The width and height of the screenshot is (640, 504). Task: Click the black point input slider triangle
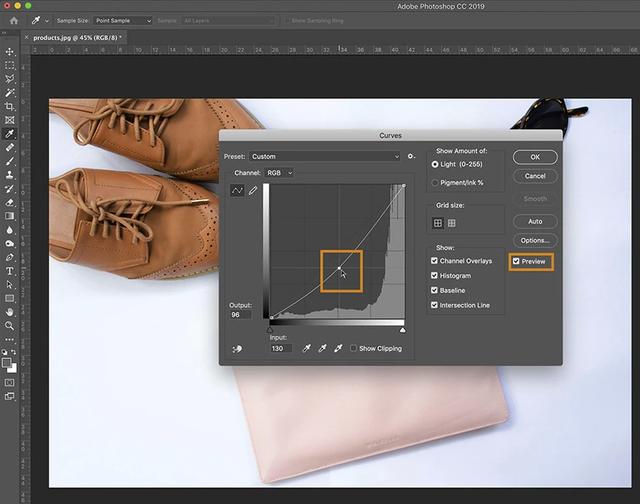coord(270,330)
